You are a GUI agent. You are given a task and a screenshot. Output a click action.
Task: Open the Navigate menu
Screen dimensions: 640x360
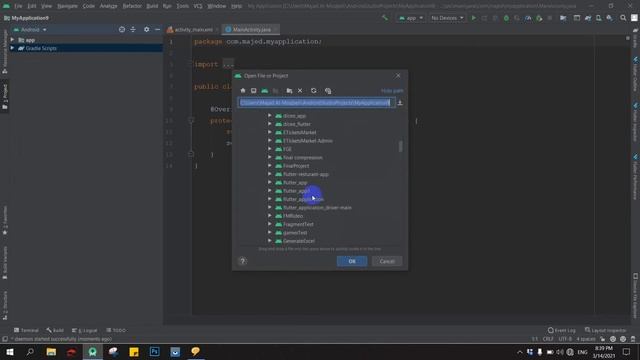[x=67, y=6]
